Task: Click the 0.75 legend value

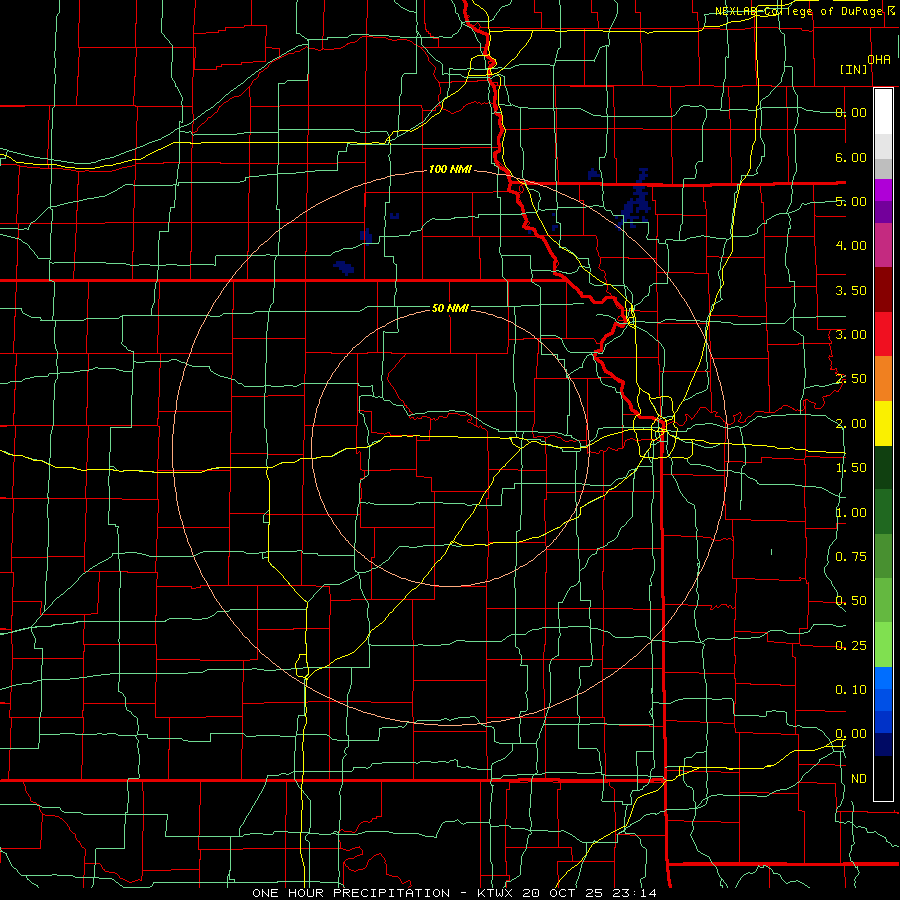Action: 851,557
